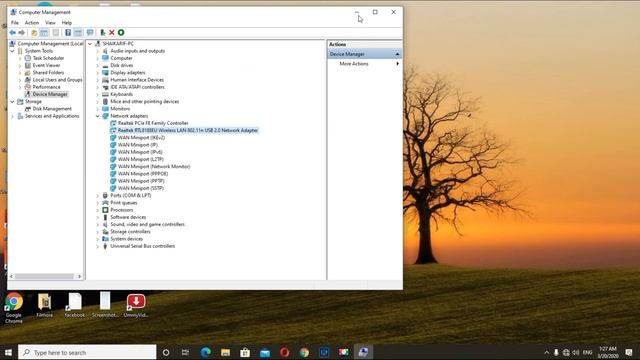Select Mice and other pointing devices
Image resolution: width=640 pixels, height=360 pixels.
[x=144, y=102]
